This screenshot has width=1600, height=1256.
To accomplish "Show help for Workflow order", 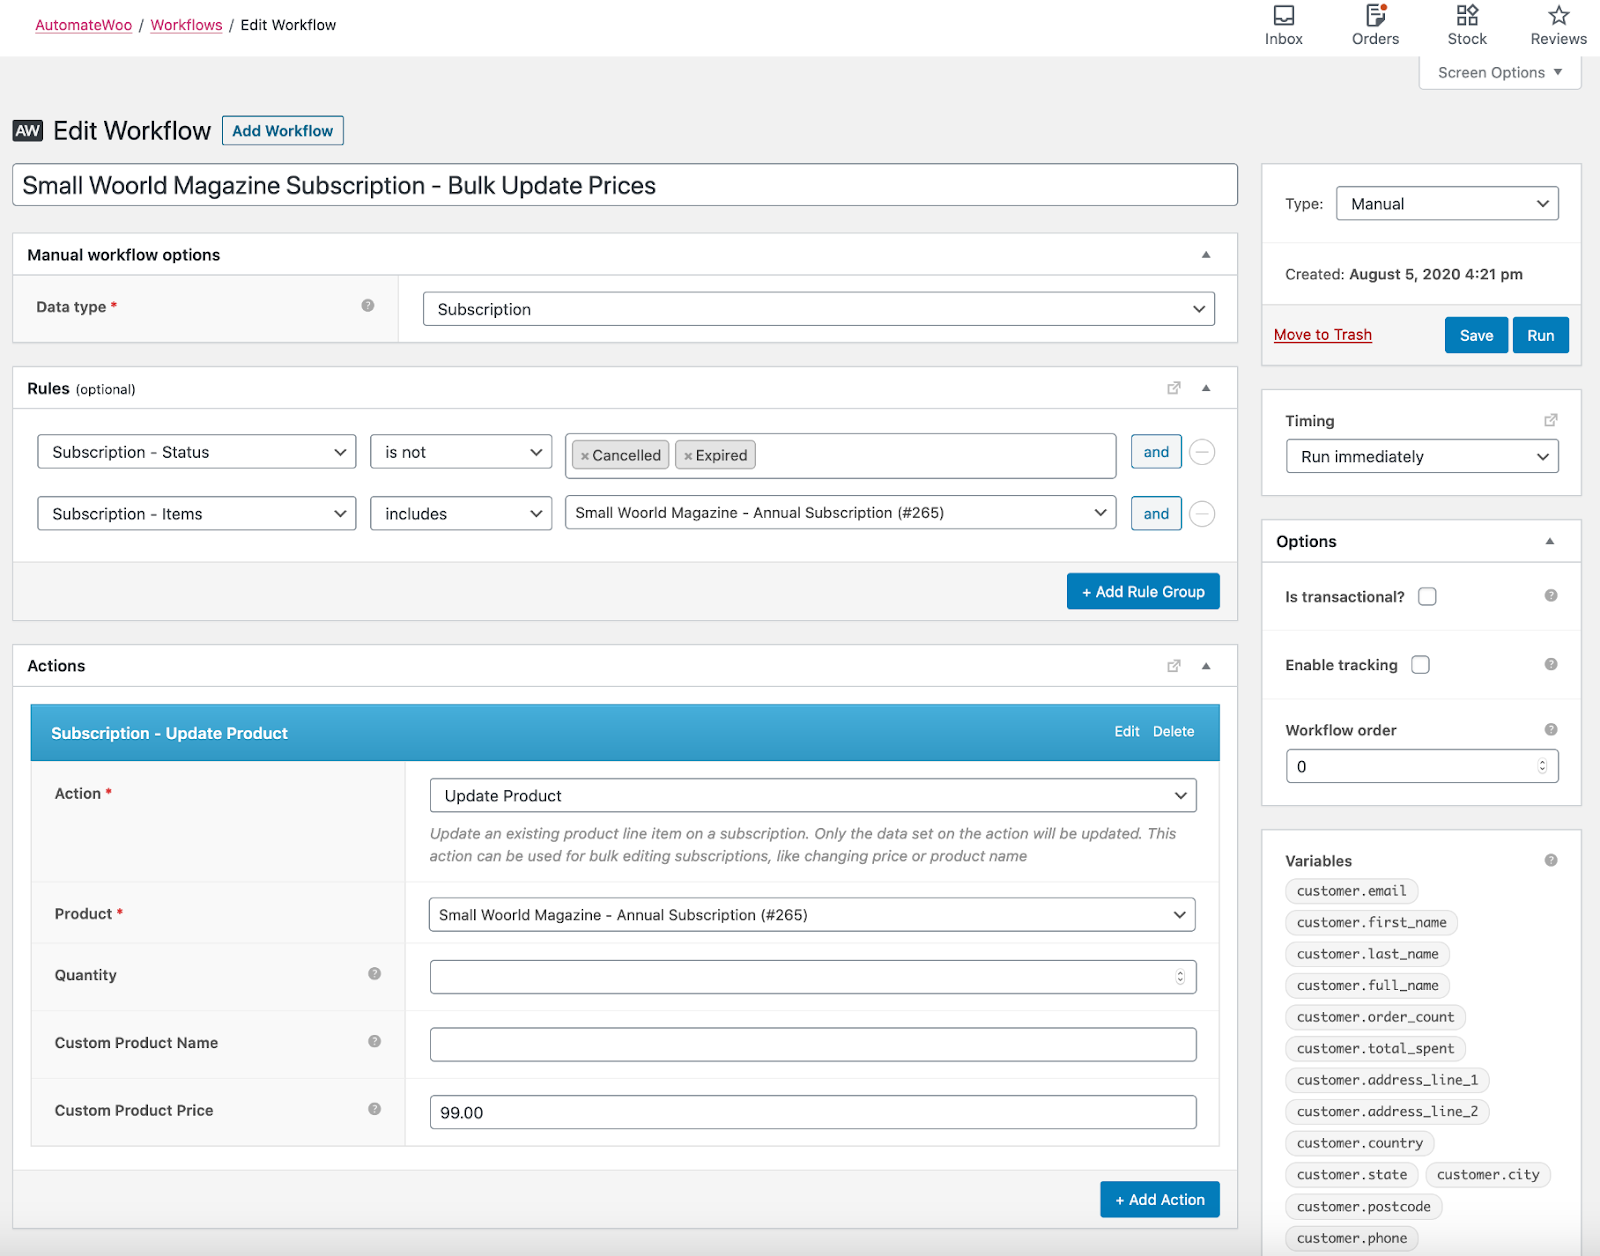I will click(x=1551, y=729).
